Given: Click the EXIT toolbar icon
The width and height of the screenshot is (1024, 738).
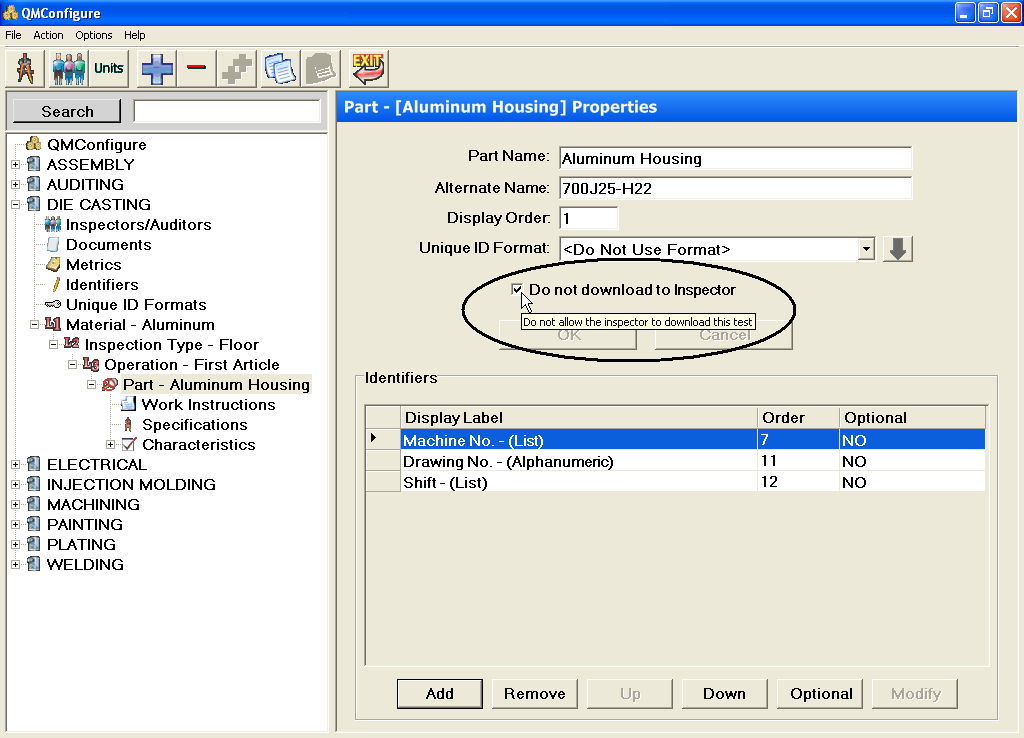Looking at the screenshot, I should tap(368, 69).
